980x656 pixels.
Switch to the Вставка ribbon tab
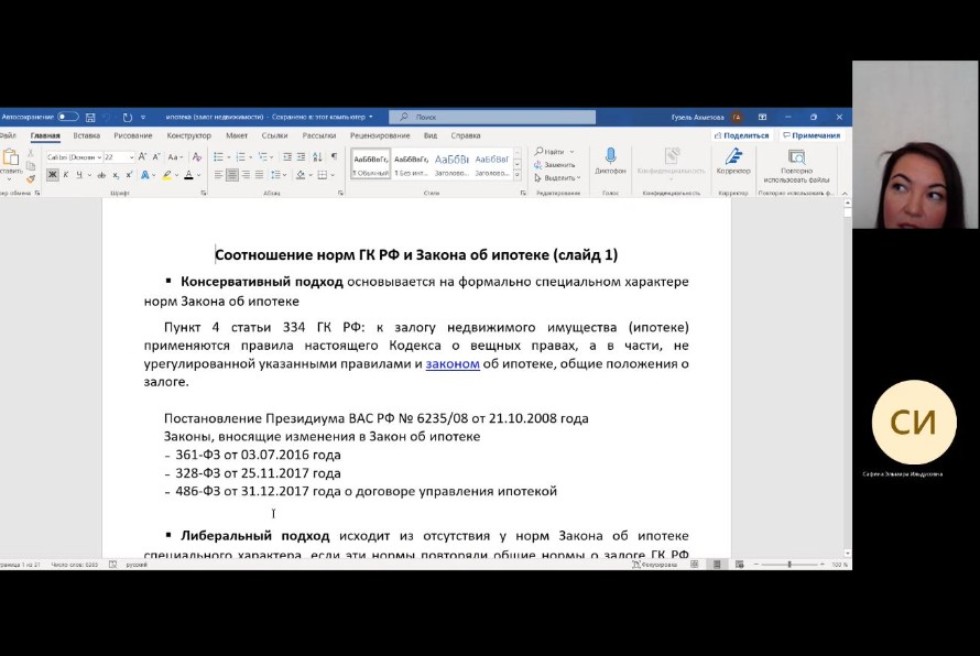[86, 136]
